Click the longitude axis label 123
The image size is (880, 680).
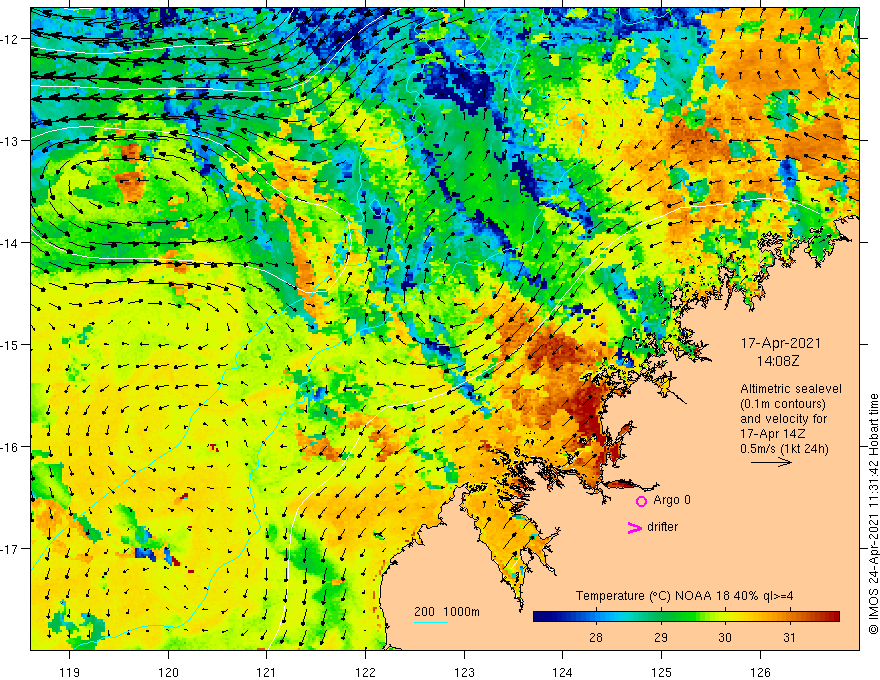point(464,672)
